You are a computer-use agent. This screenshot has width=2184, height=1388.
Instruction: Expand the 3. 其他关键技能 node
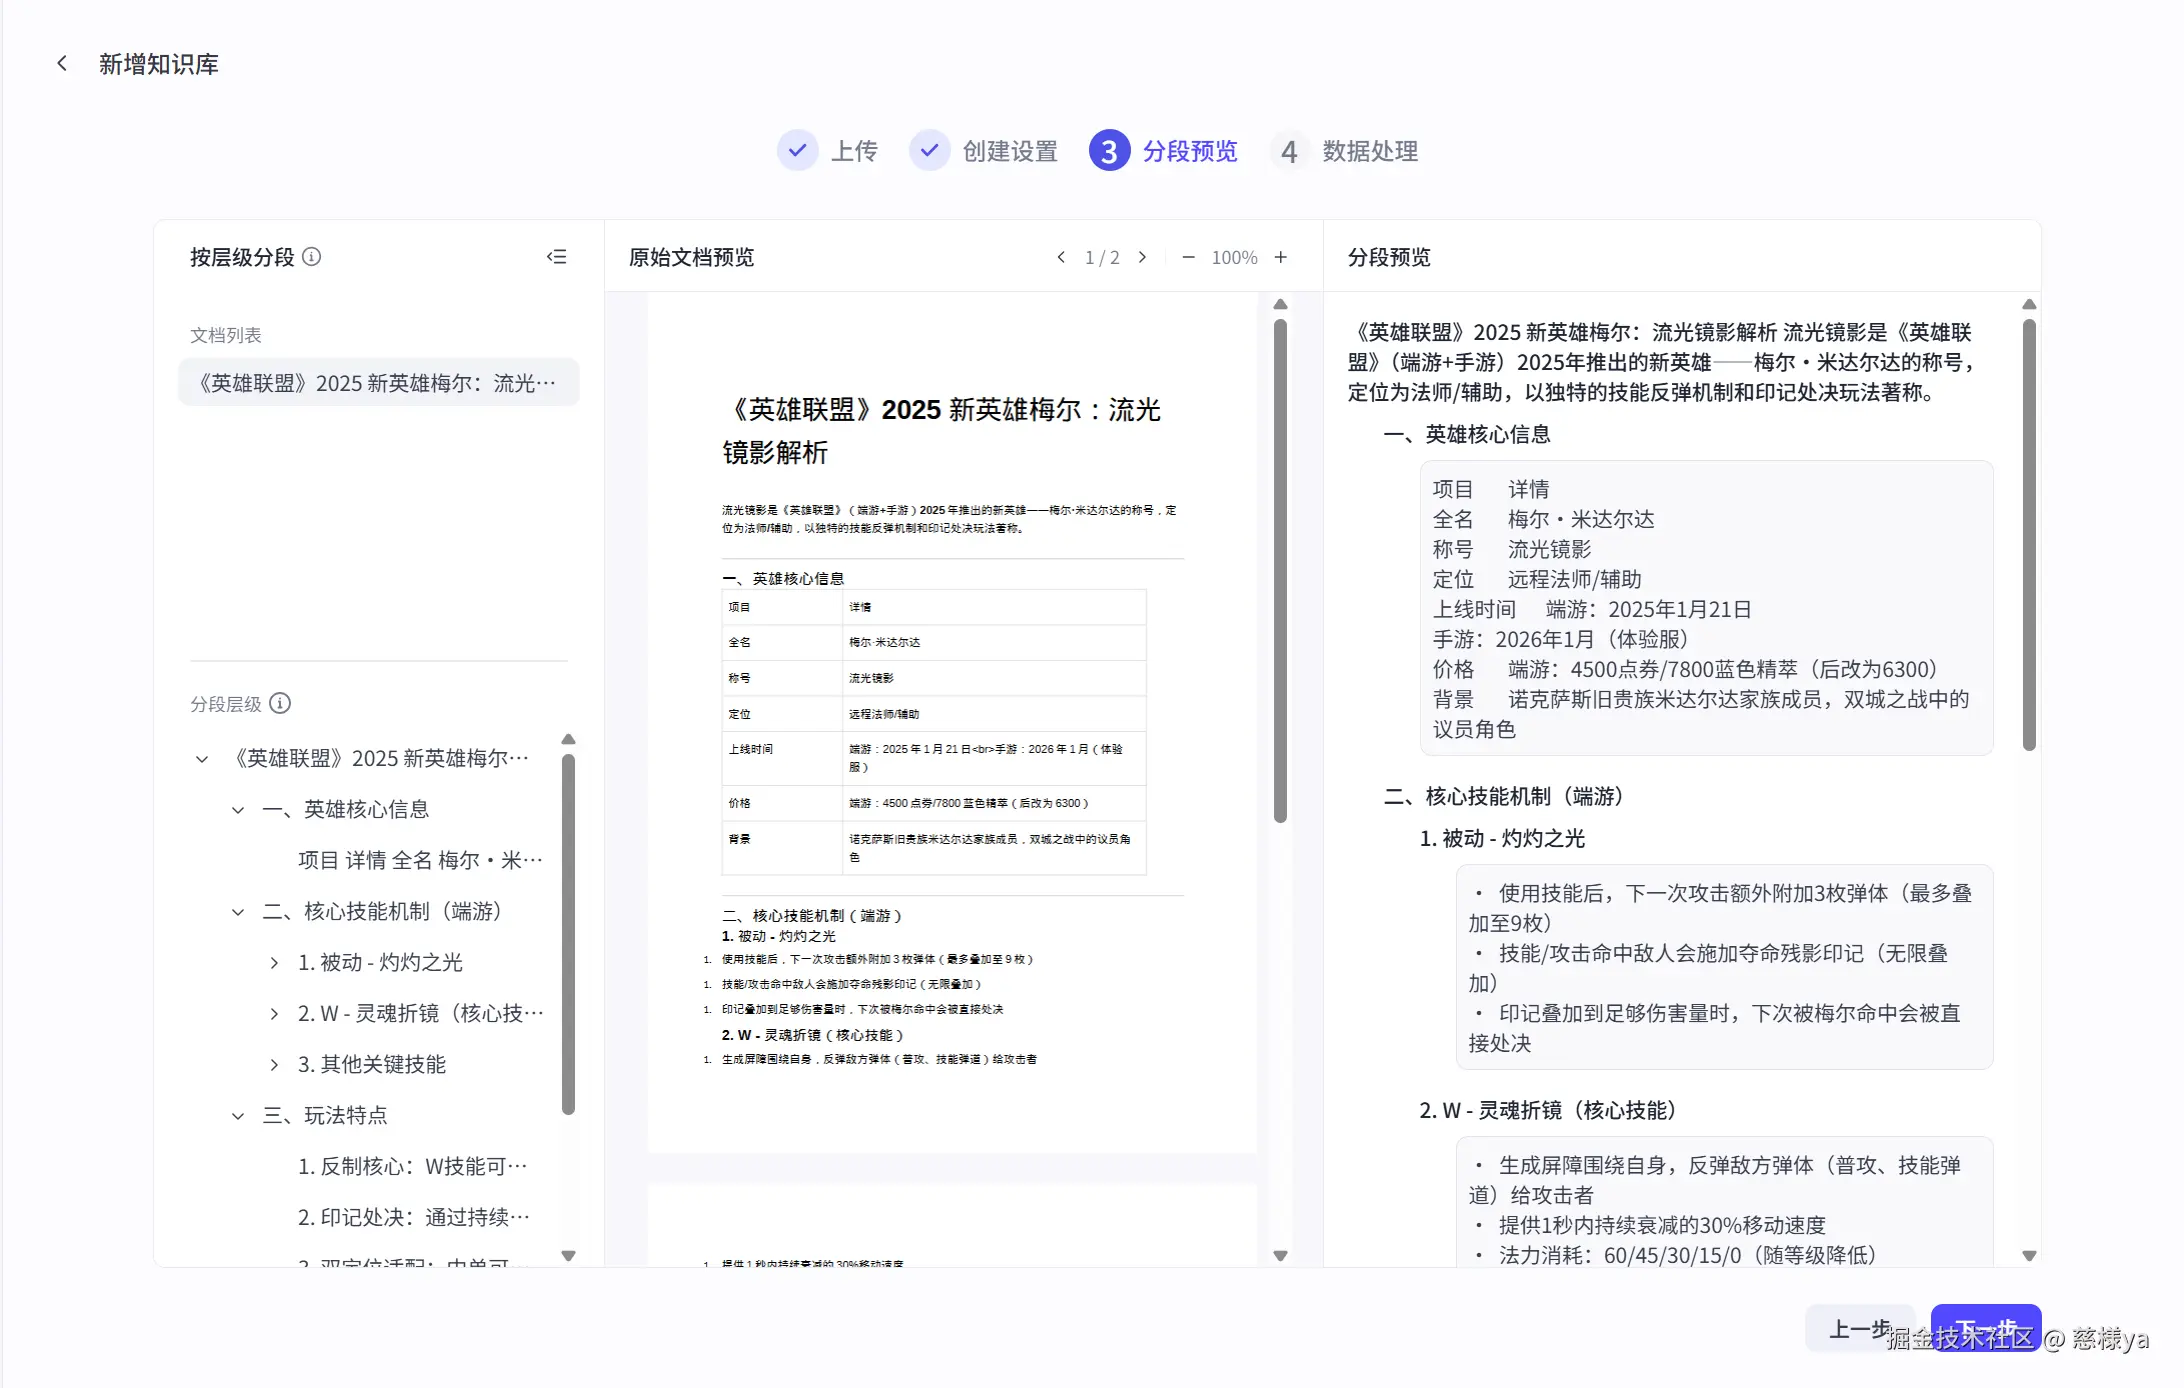(274, 1064)
